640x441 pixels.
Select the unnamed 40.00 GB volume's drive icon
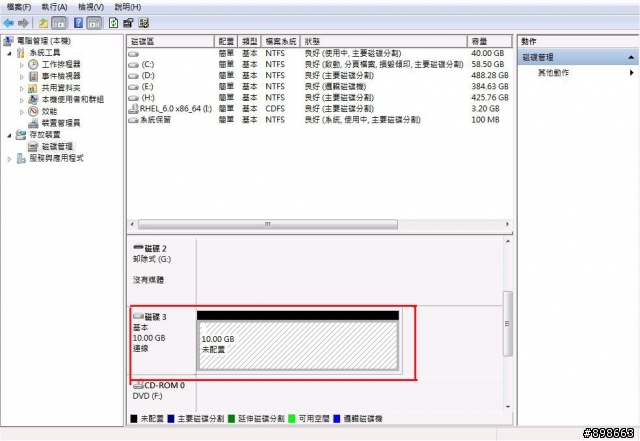133,54
